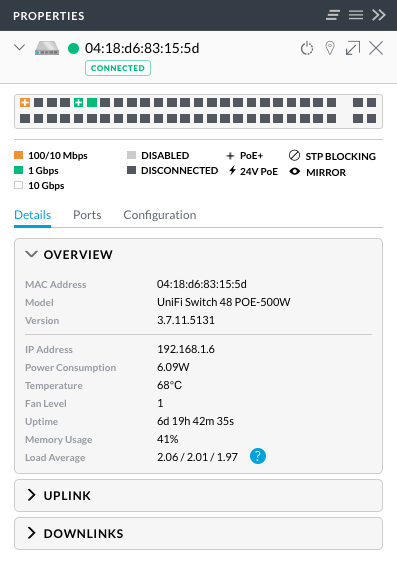Pop out the properties panel with arrow icon
Image resolution: width=397 pixels, height=563 pixels.
point(352,48)
